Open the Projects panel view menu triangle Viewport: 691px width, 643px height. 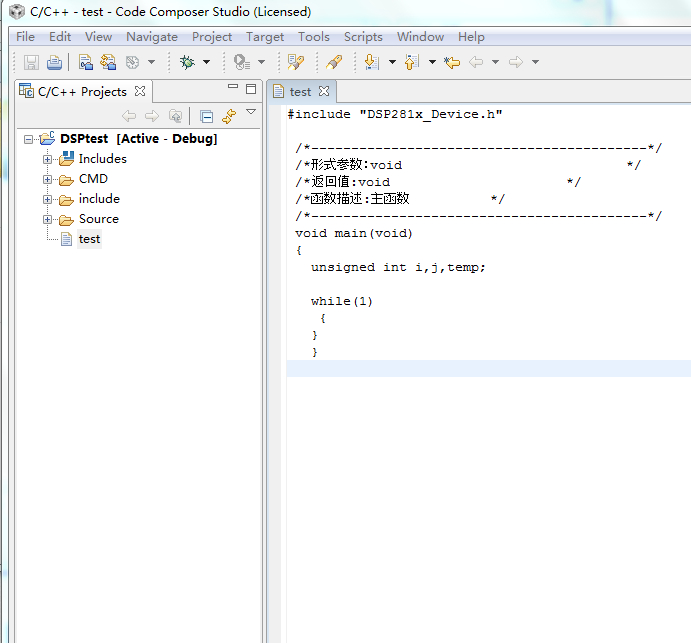click(x=251, y=112)
